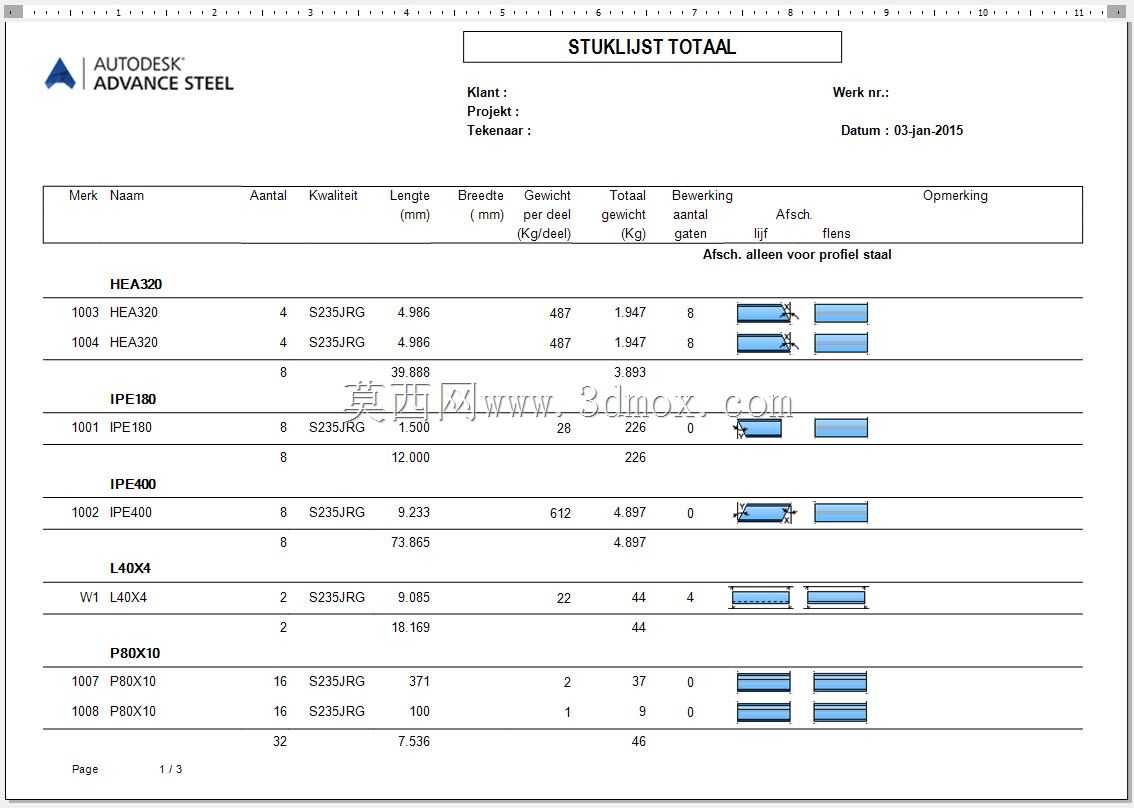Select the STUKLIJST TOTAAL title box
The height and width of the screenshot is (808, 1134).
tap(652, 47)
